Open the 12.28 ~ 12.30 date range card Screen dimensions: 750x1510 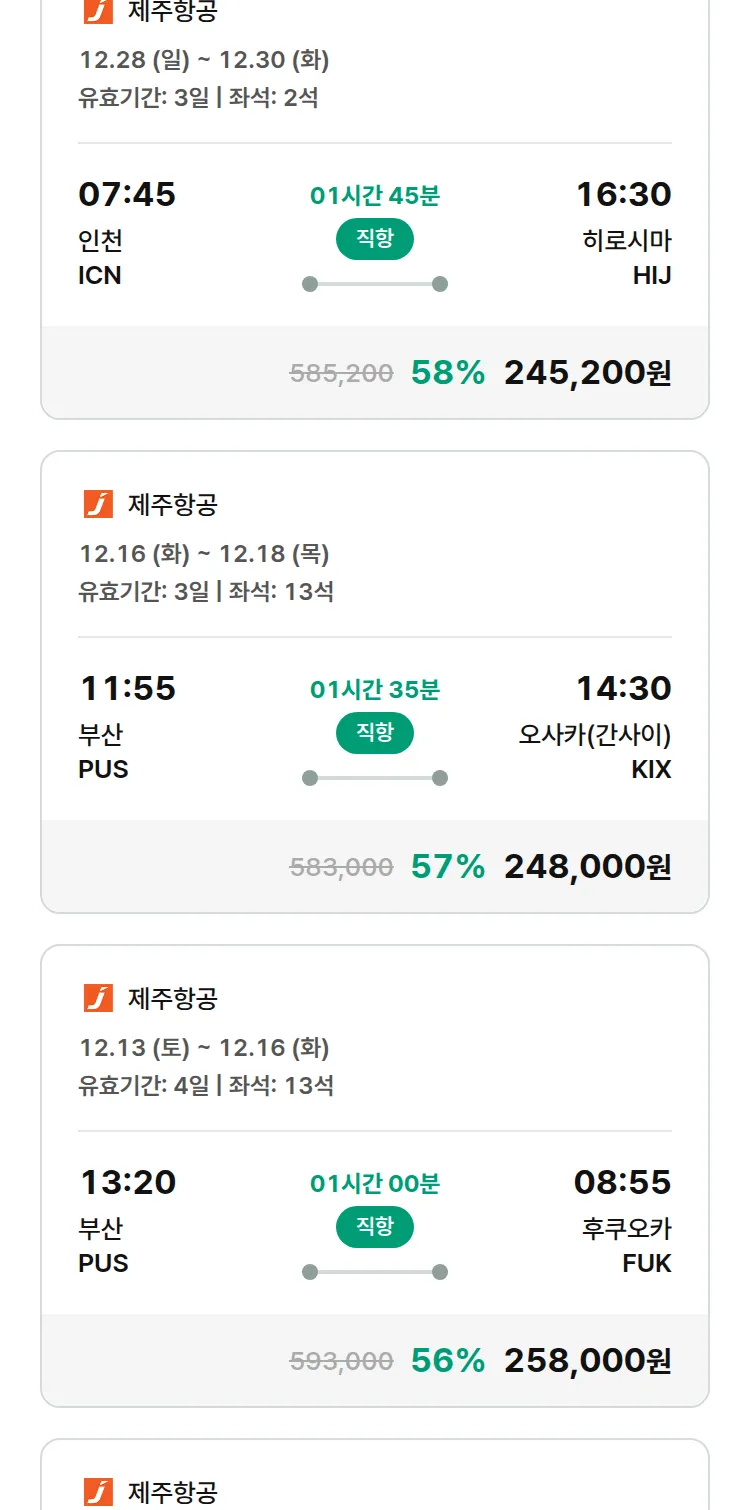click(204, 60)
